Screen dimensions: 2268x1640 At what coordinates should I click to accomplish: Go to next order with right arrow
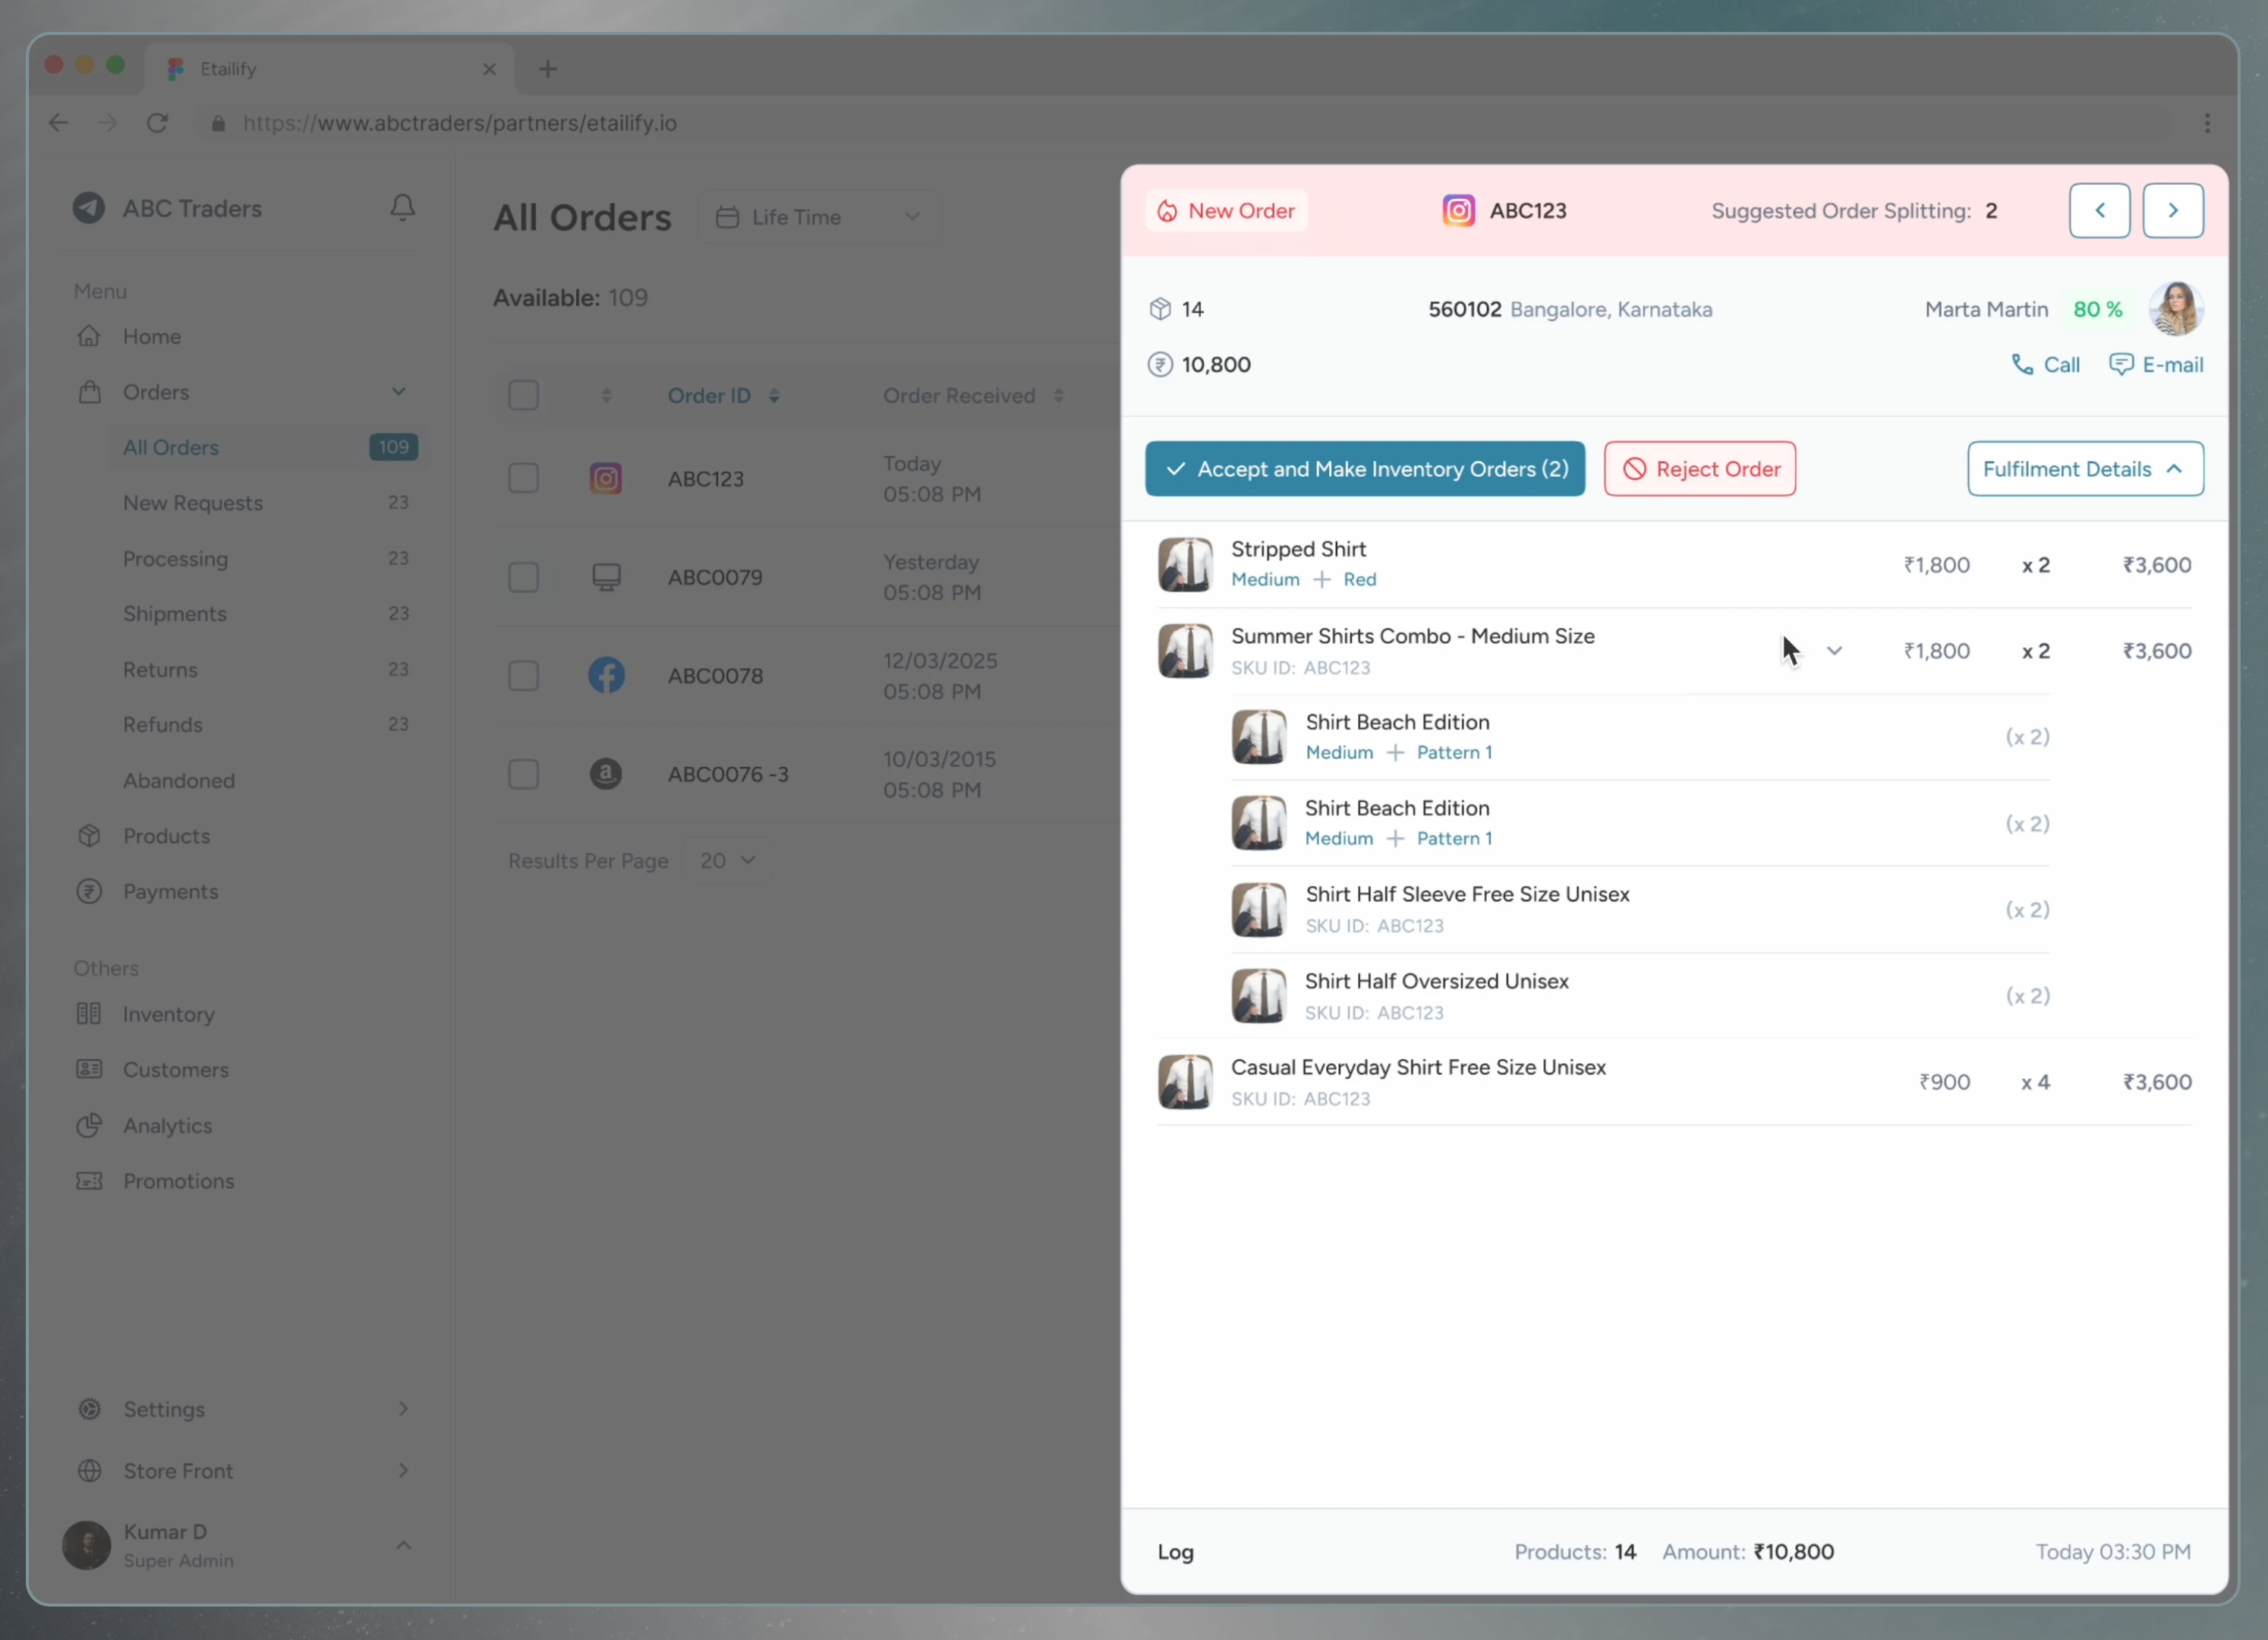point(2173,210)
